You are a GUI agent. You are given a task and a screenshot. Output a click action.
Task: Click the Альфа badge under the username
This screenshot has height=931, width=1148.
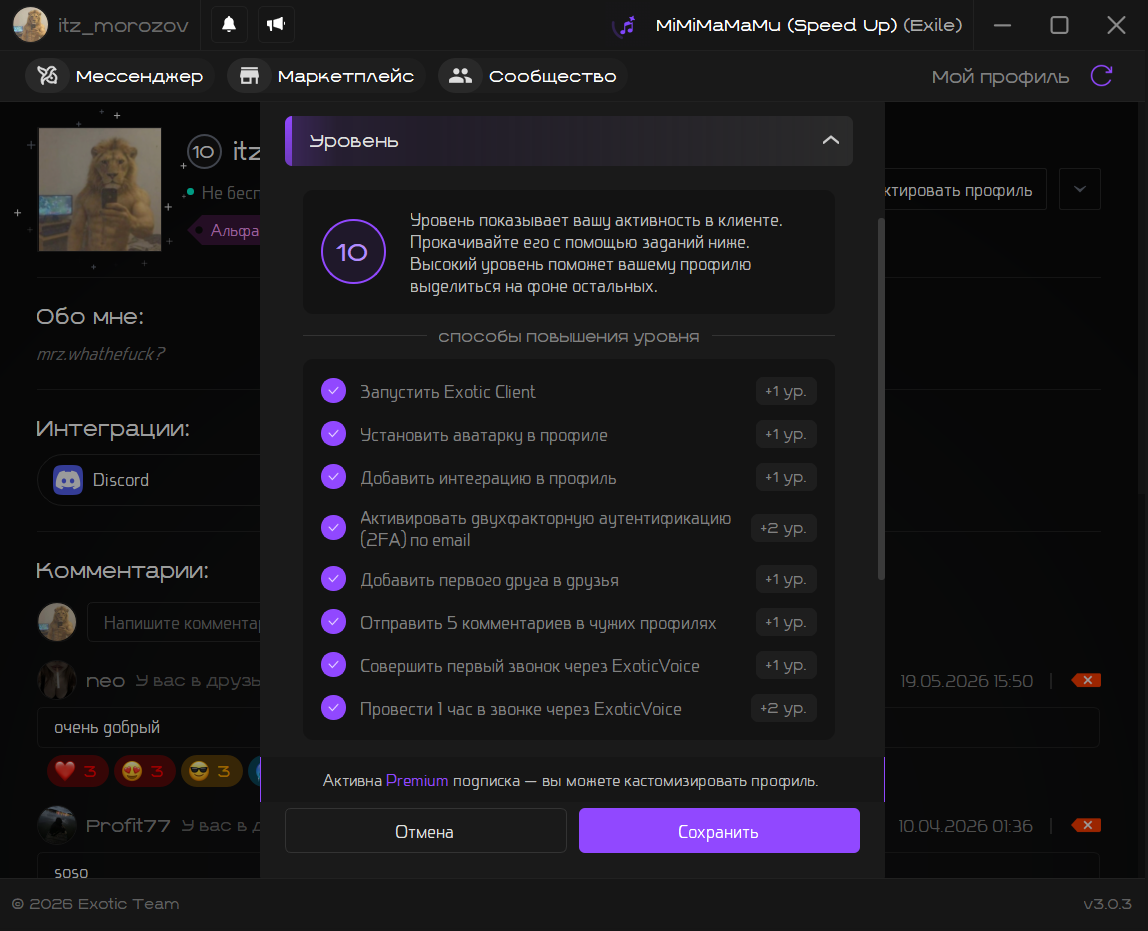click(x=226, y=231)
